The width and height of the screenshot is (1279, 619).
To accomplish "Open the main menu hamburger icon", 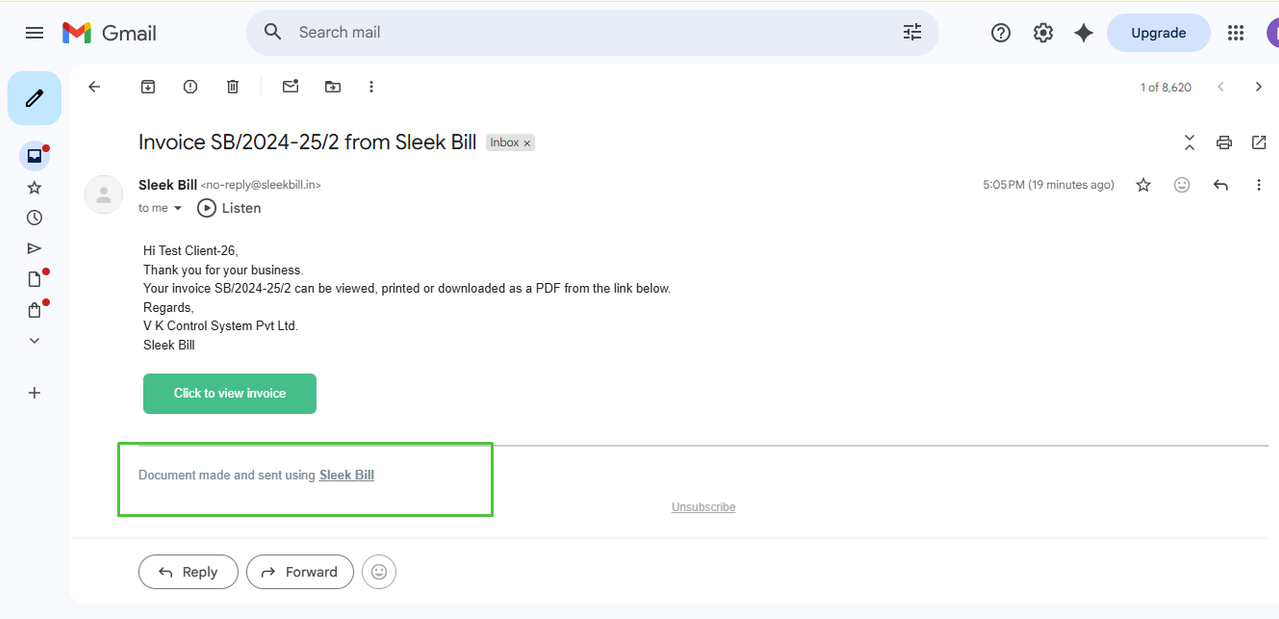I will point(34,33).
